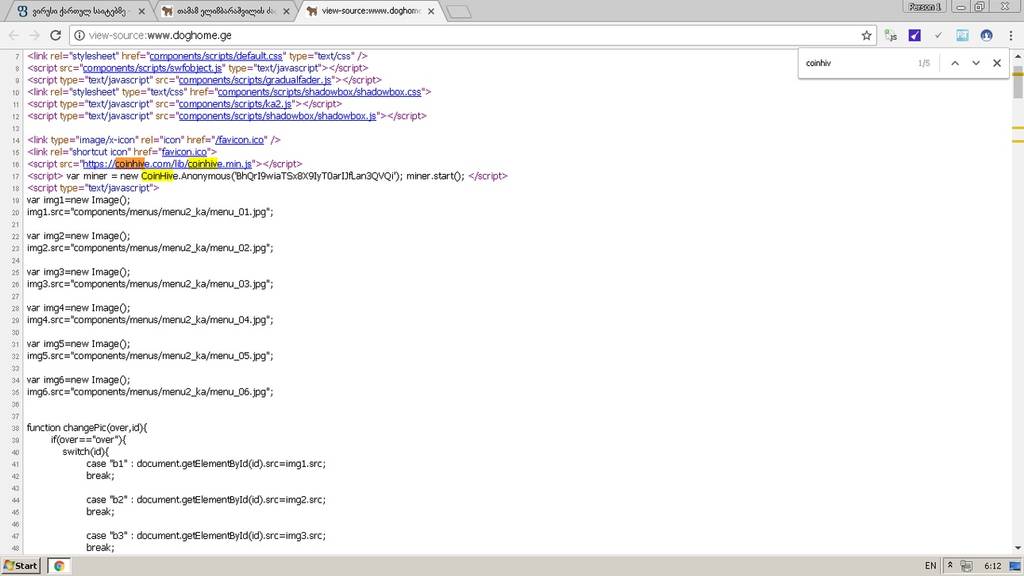Open the gray checkmark extension
Screen dimensions: 1024x576
tap(938, 35)
